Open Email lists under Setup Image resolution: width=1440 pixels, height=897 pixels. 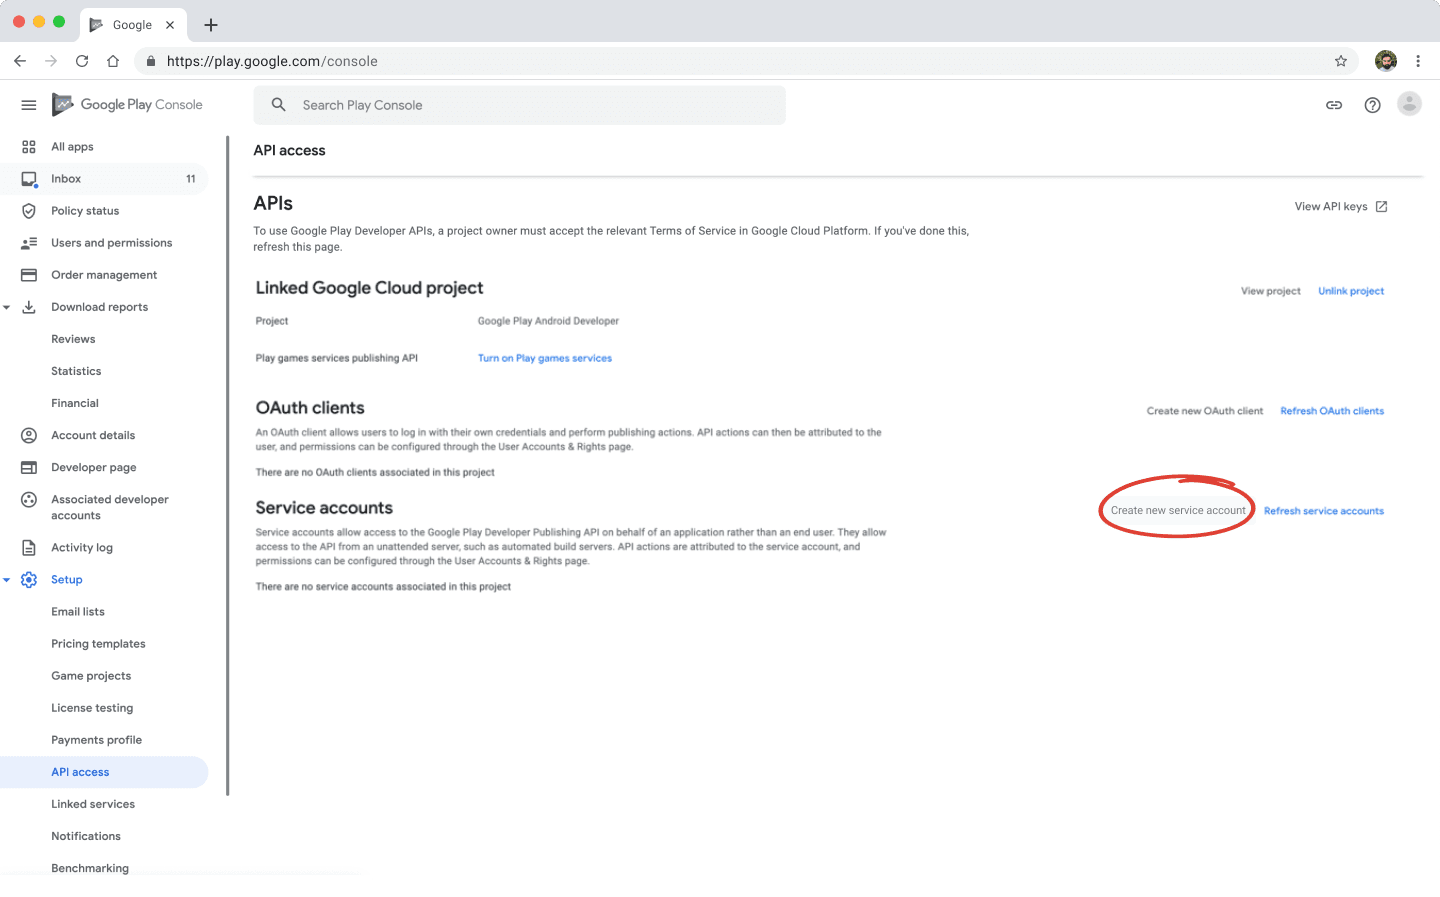[x=78, y=612]
